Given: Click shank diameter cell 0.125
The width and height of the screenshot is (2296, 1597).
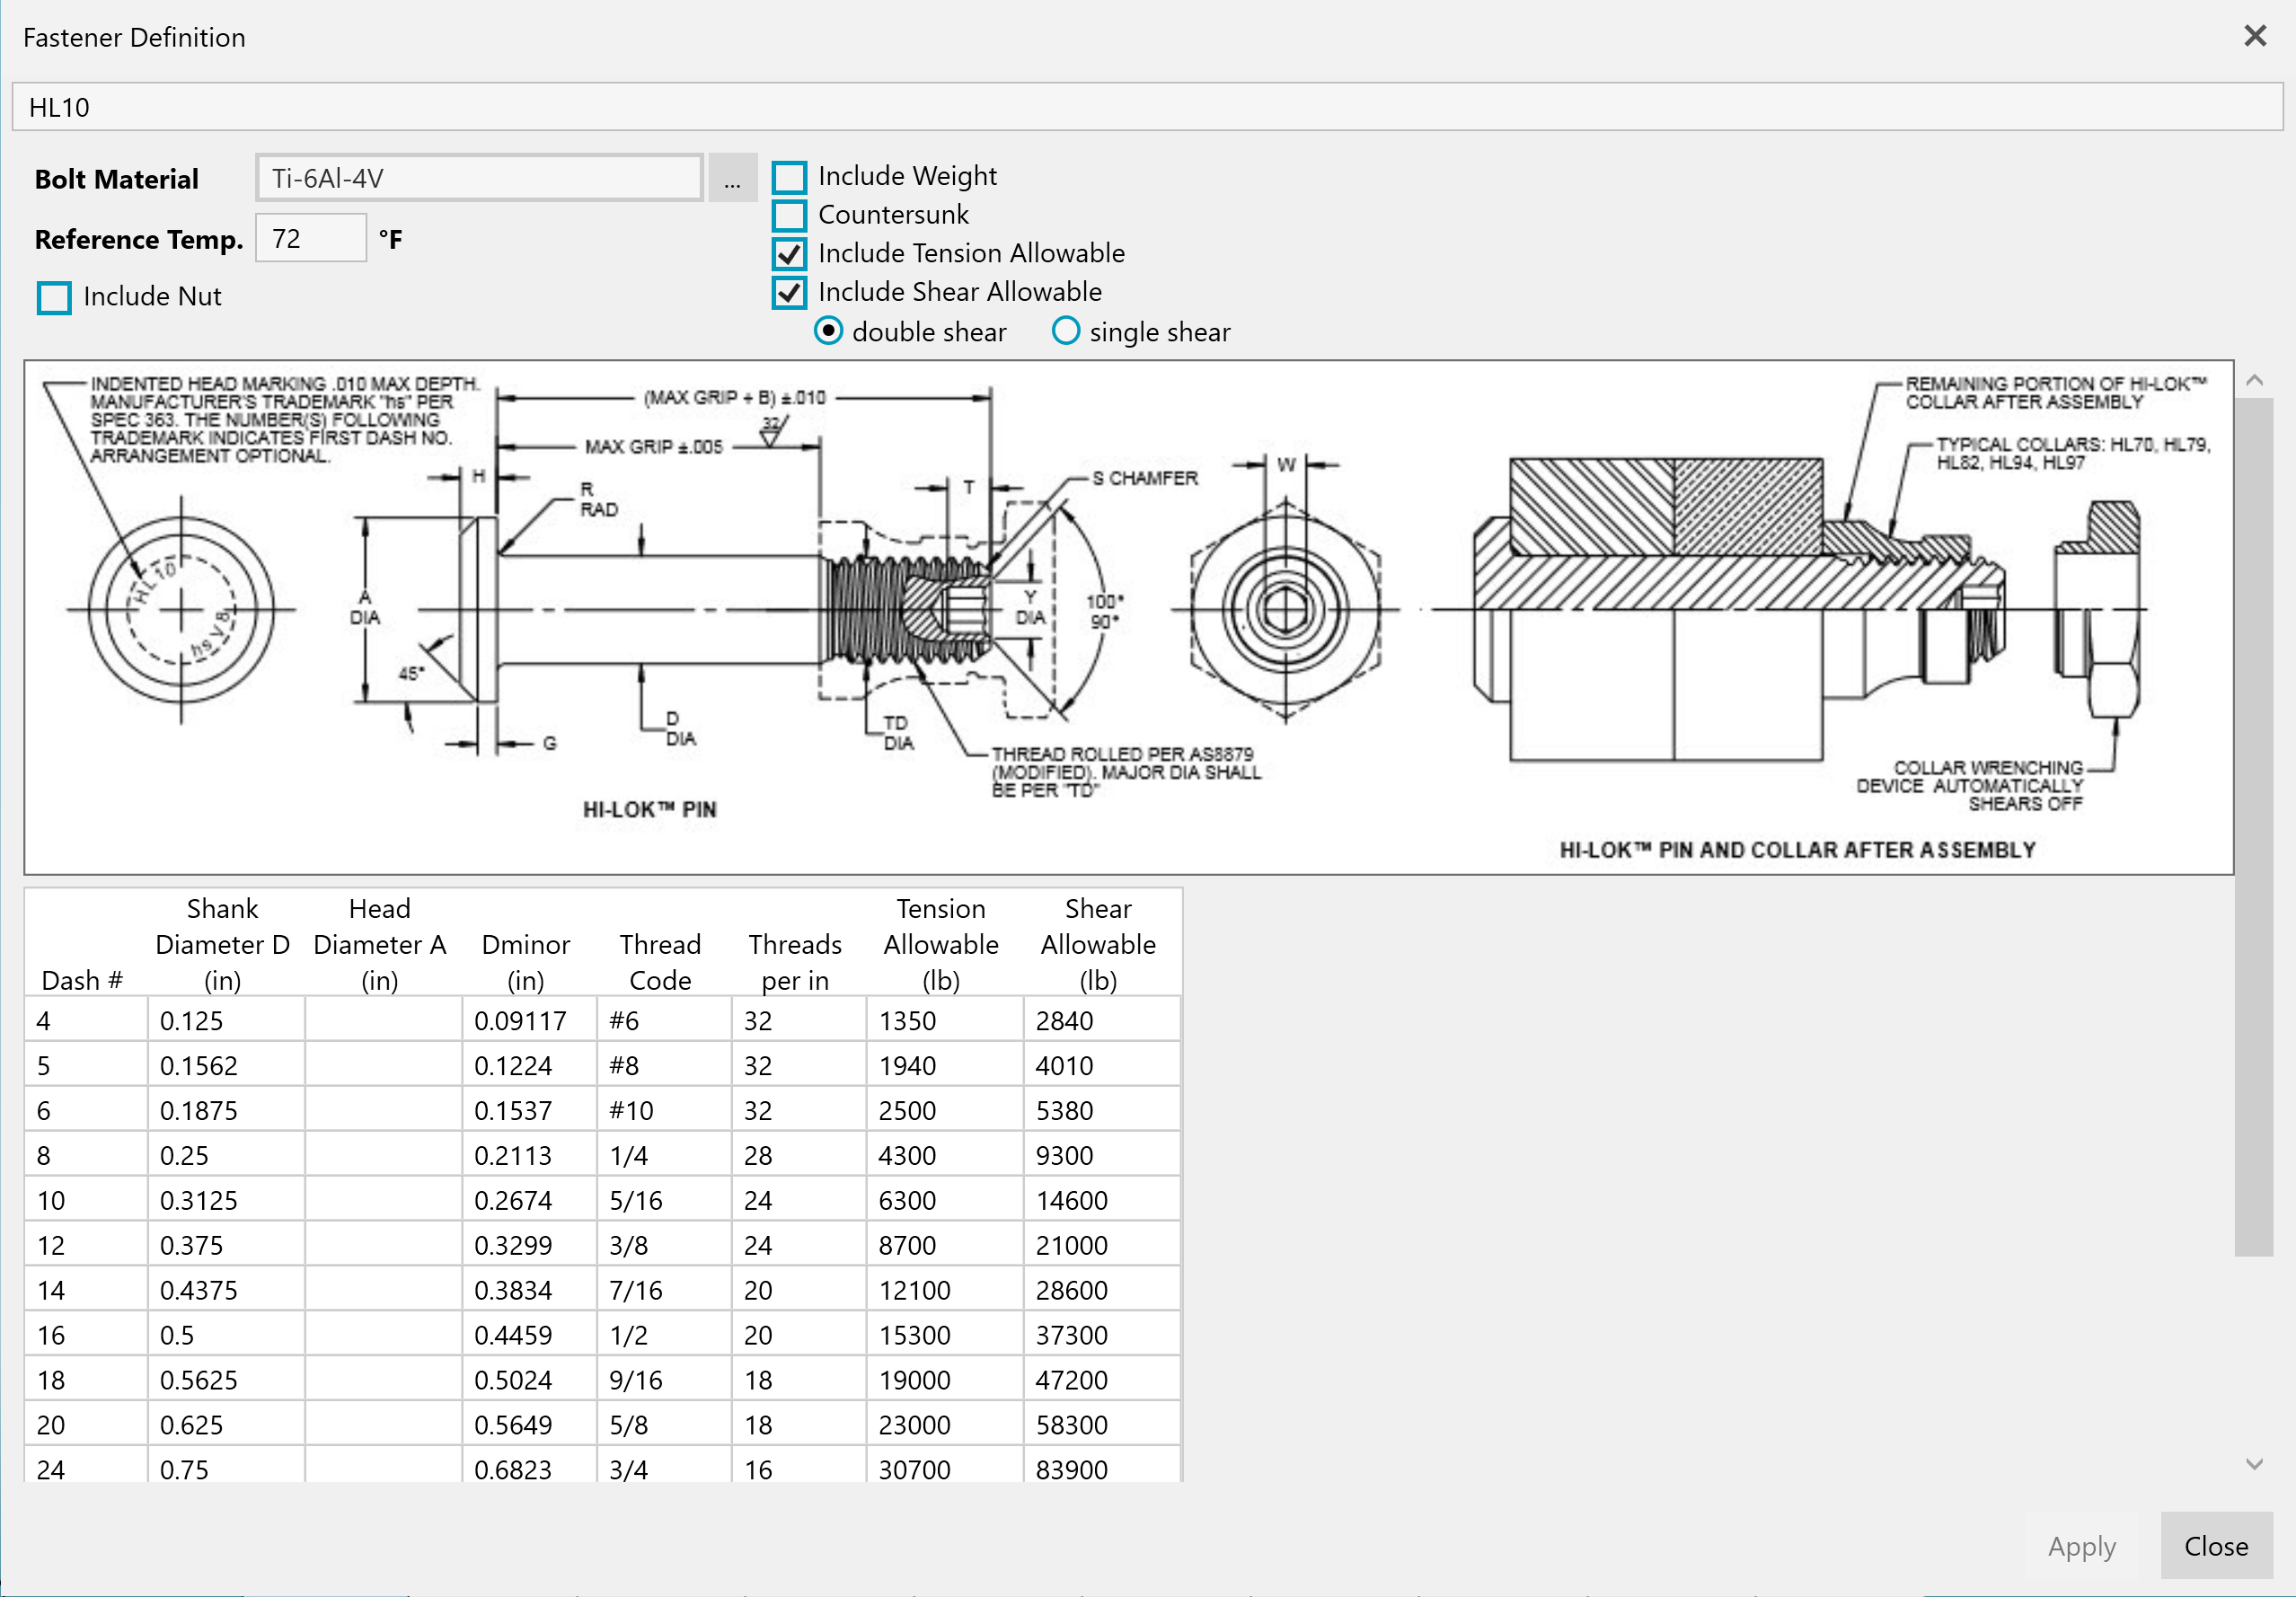Looking at the screenshot, I should (x=226, y=1020).
